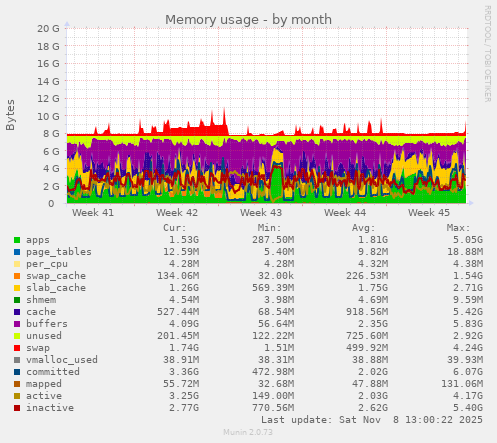Click the 'Bytes' vertical axis title
497x443 pixels.
10,115
